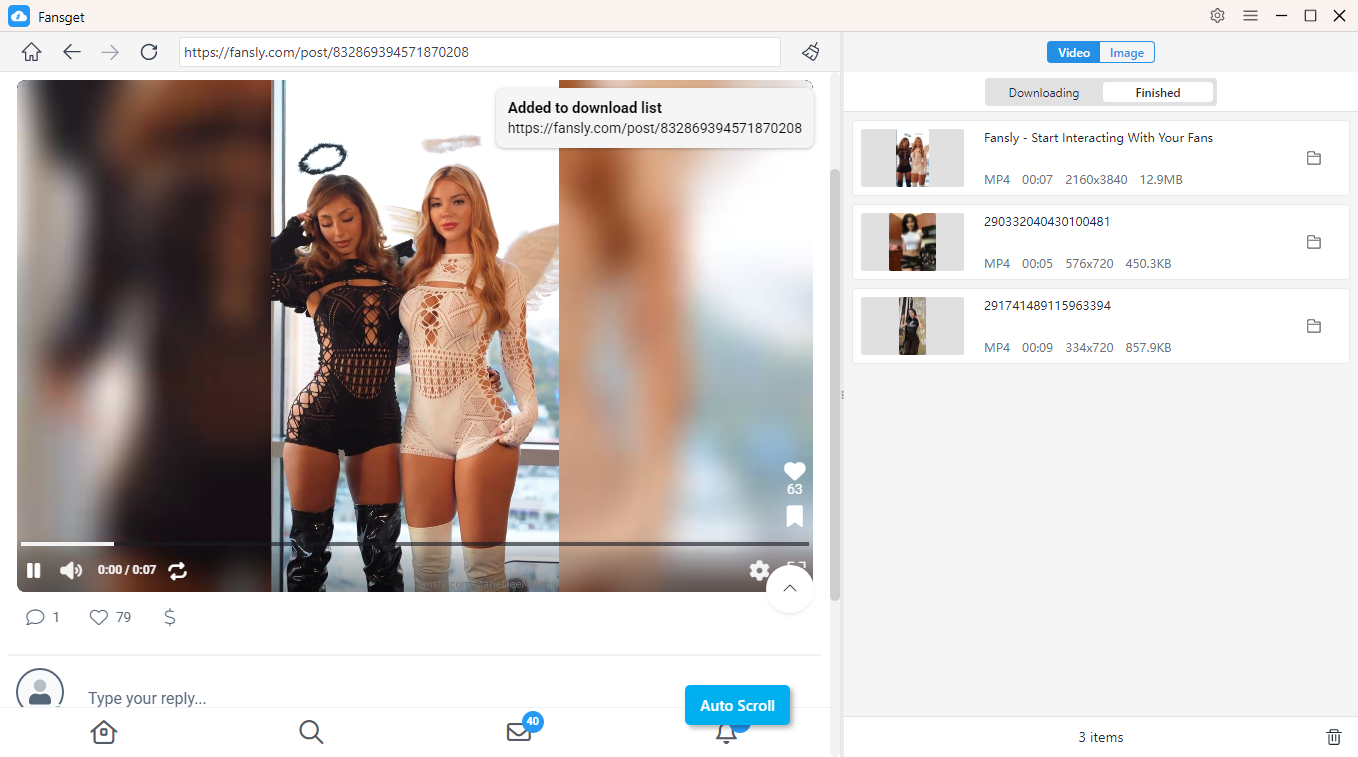1358x757 pixels.
Task: Click the broom clear-cache icon
Action: point(811,52)
